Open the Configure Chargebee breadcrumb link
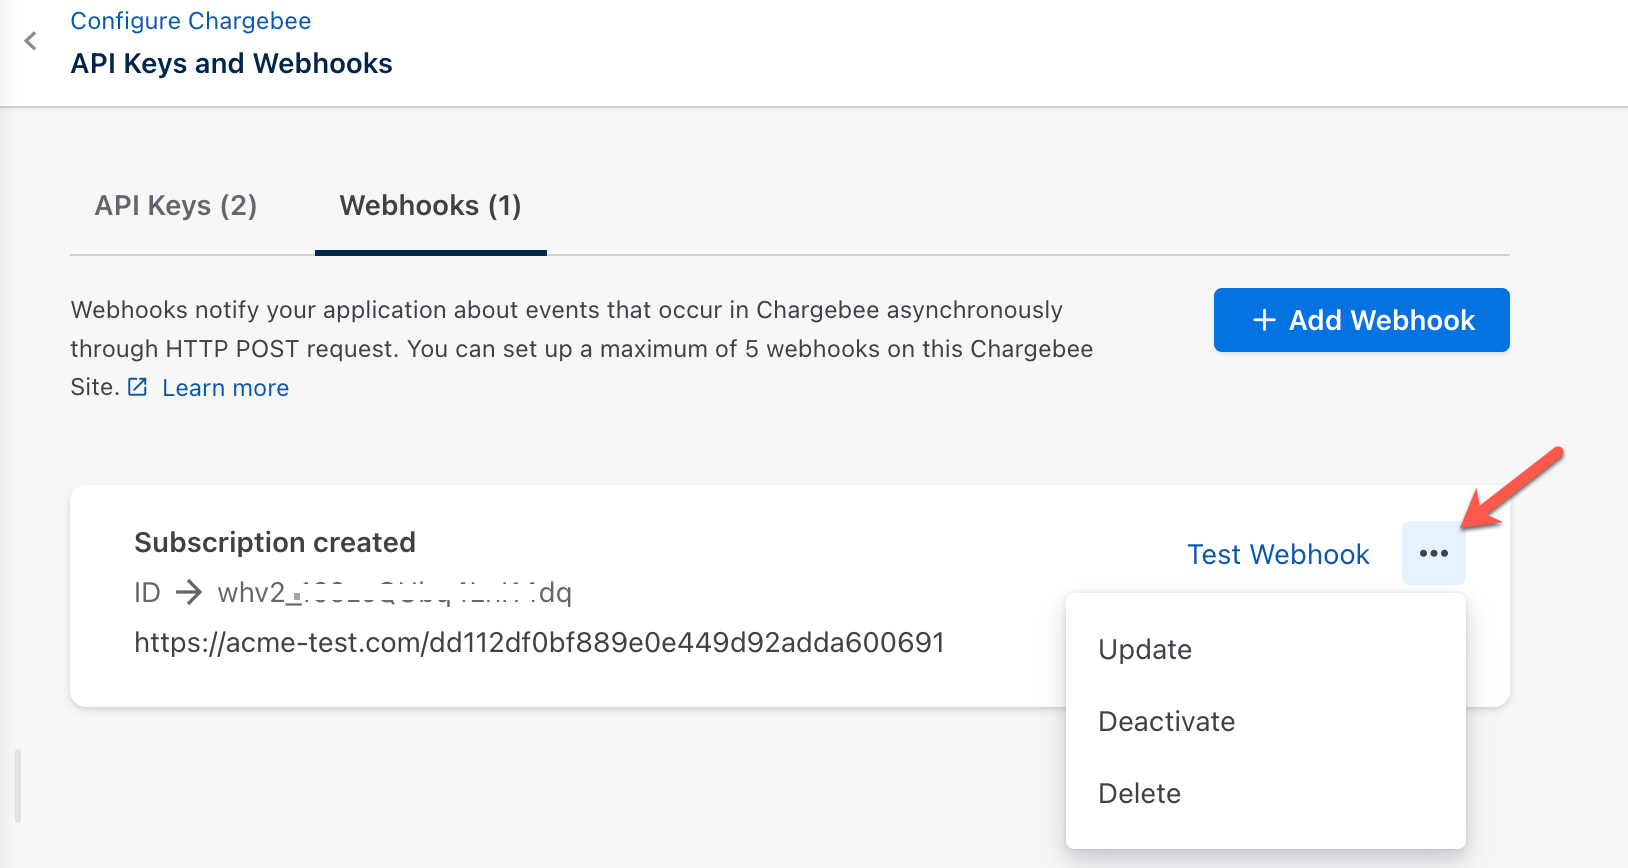Screen dimensions: 1628x868 190,21
